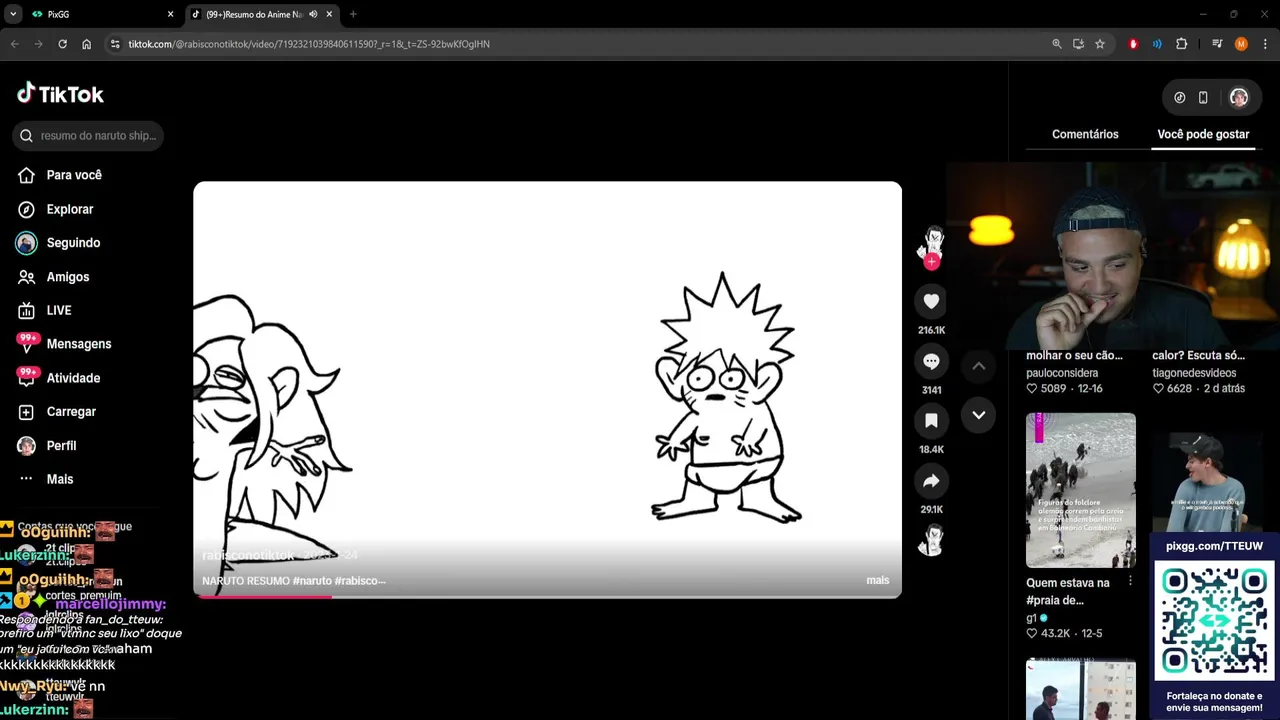
Task: Open the media controls icon
Action: [x=1217, y=44]
